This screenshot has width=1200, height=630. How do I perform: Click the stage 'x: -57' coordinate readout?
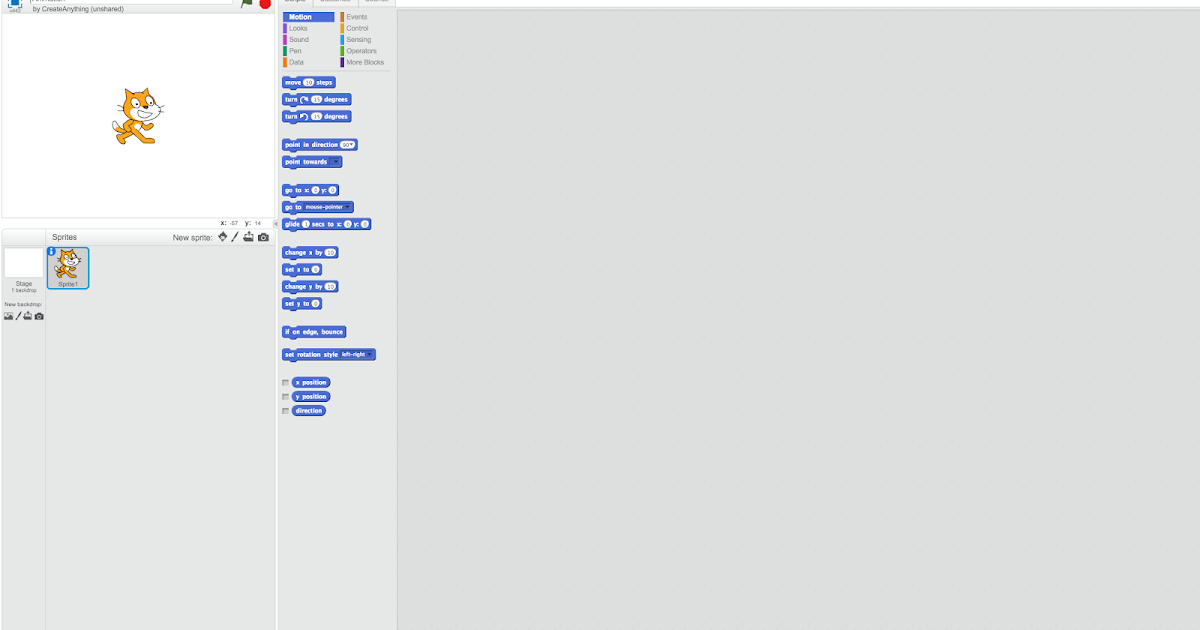pyautogui.click(x=229, y=223)
